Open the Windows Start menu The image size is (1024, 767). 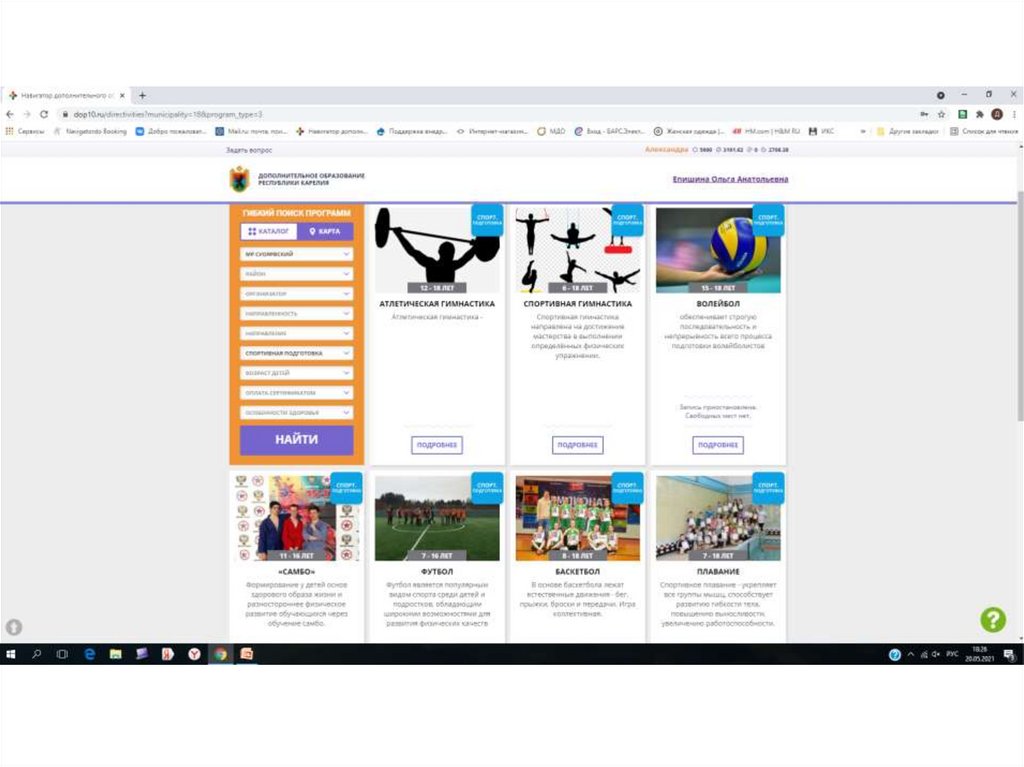[x=10, y=654]
